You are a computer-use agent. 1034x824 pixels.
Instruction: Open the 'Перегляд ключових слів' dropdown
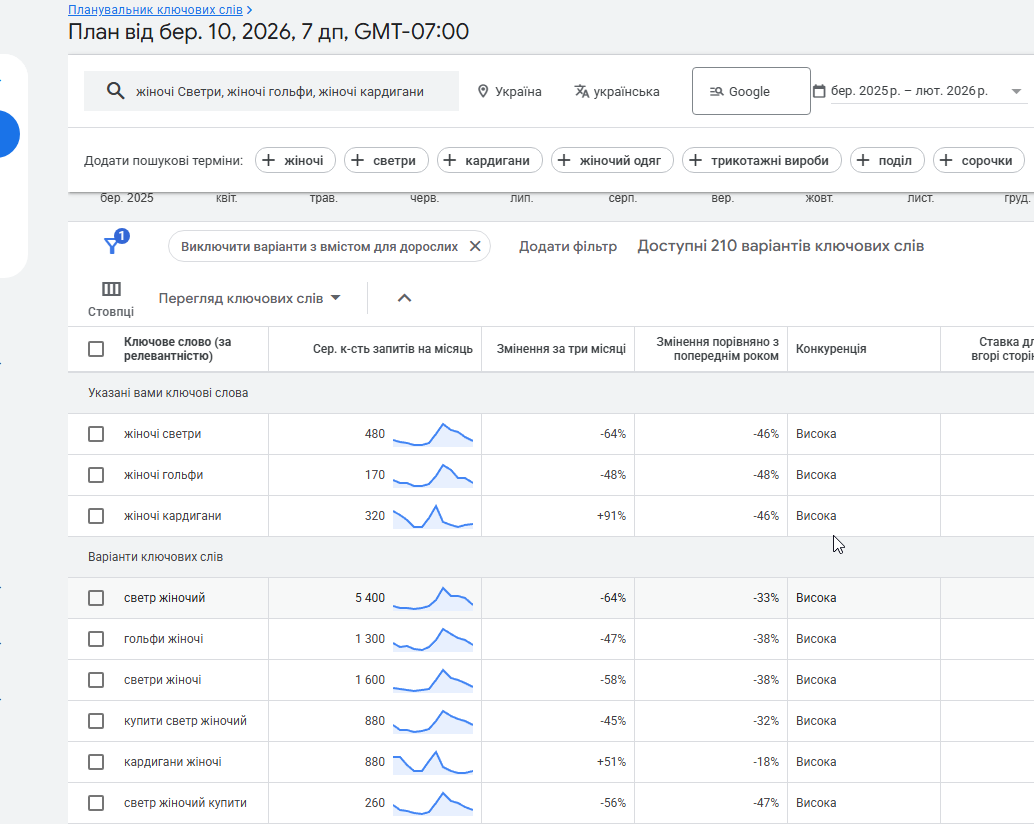pos(250,298)
